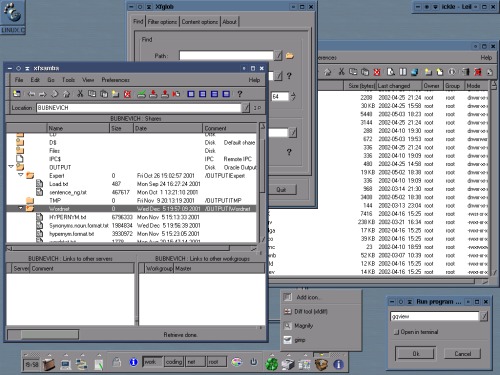Click the Cut scissors icon in xfsamba toolbar
Viewport: 500px width, 375px height.
[x=80, y=94]
